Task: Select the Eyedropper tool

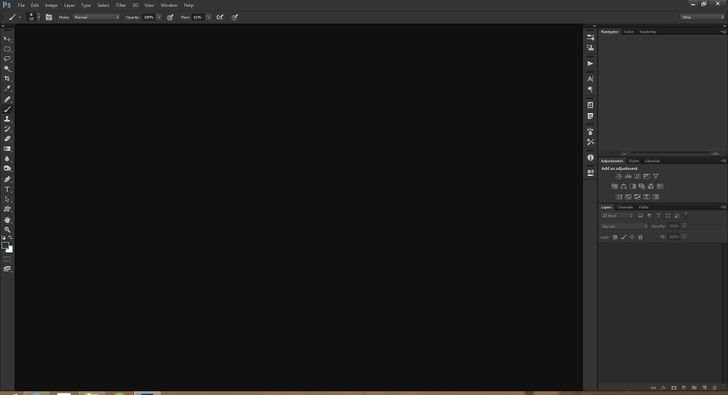Action: tap(7, 89)
